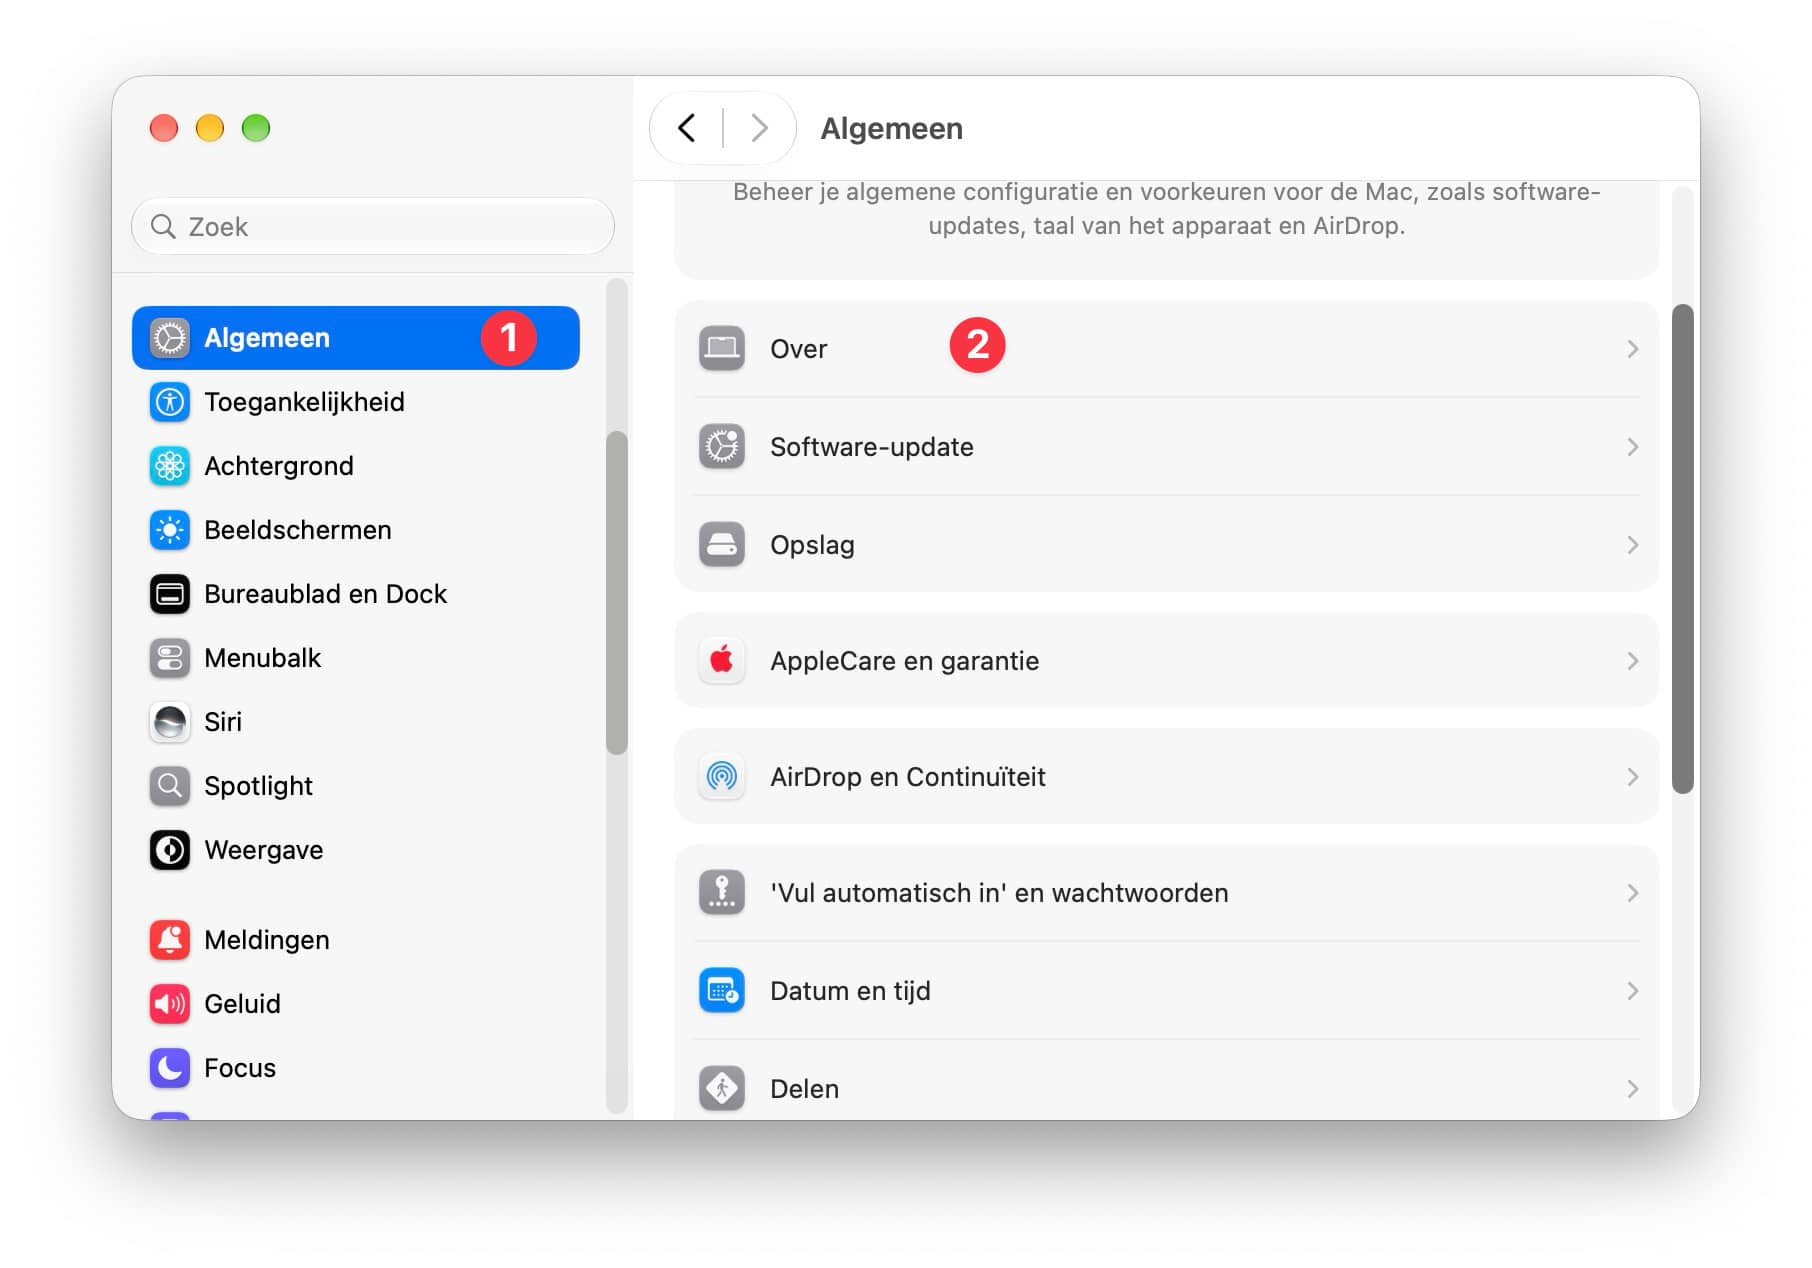Viewport: 1812px width, 1268px height.
Task: Select the Menubalk icon
Action: point(170,658)
